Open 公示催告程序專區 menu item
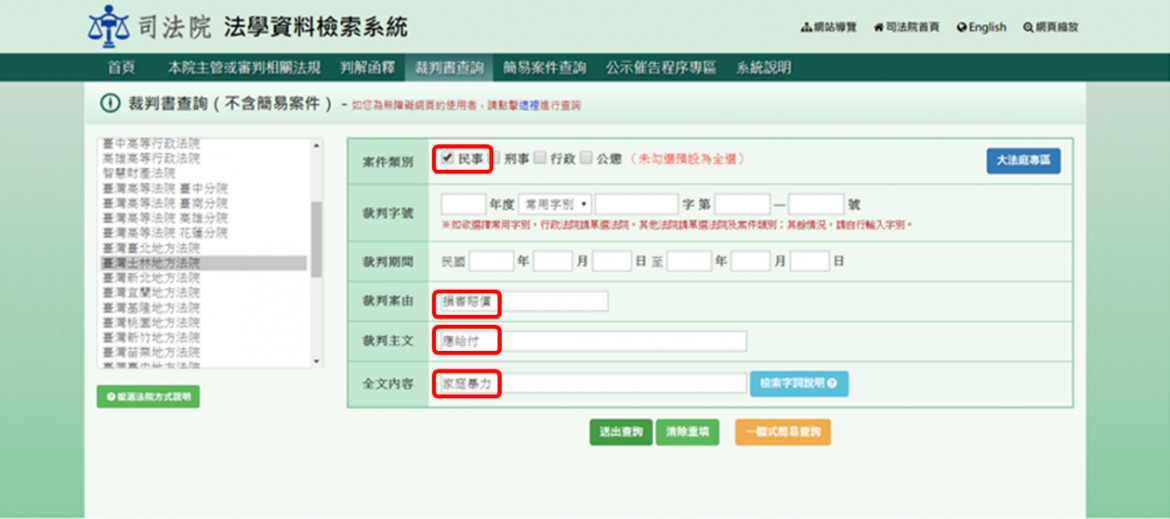The image size is (1170, 519). click(x=660, y=68)
